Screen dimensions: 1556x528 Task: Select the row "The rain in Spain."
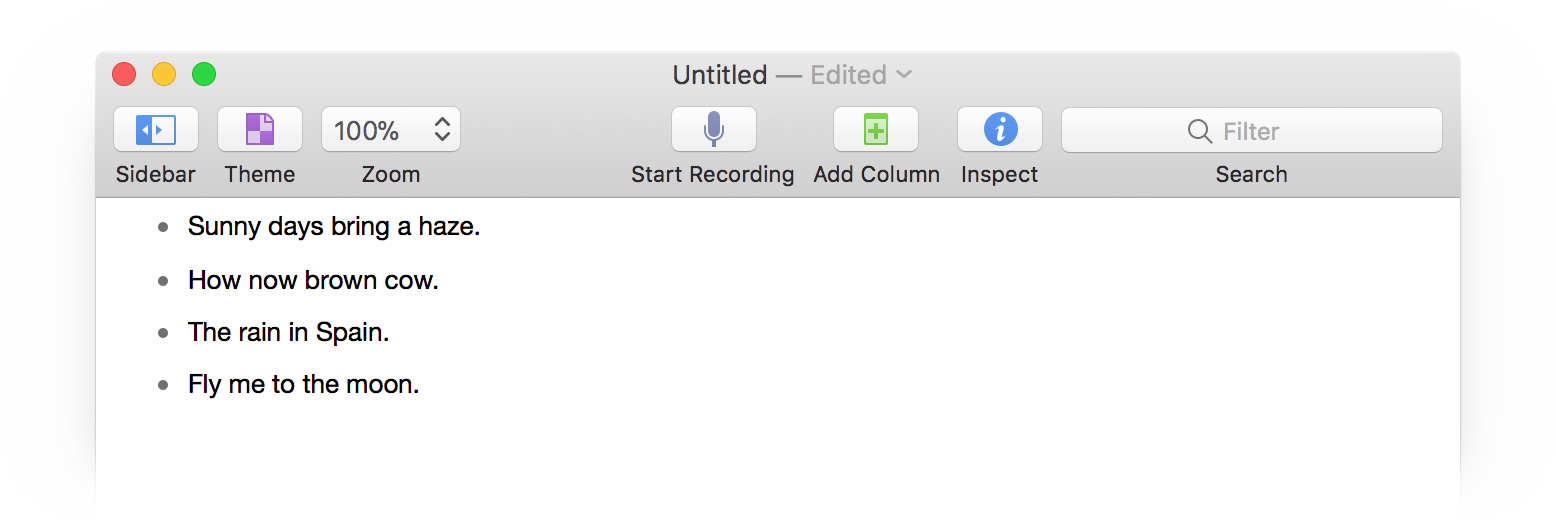[288, 333]
